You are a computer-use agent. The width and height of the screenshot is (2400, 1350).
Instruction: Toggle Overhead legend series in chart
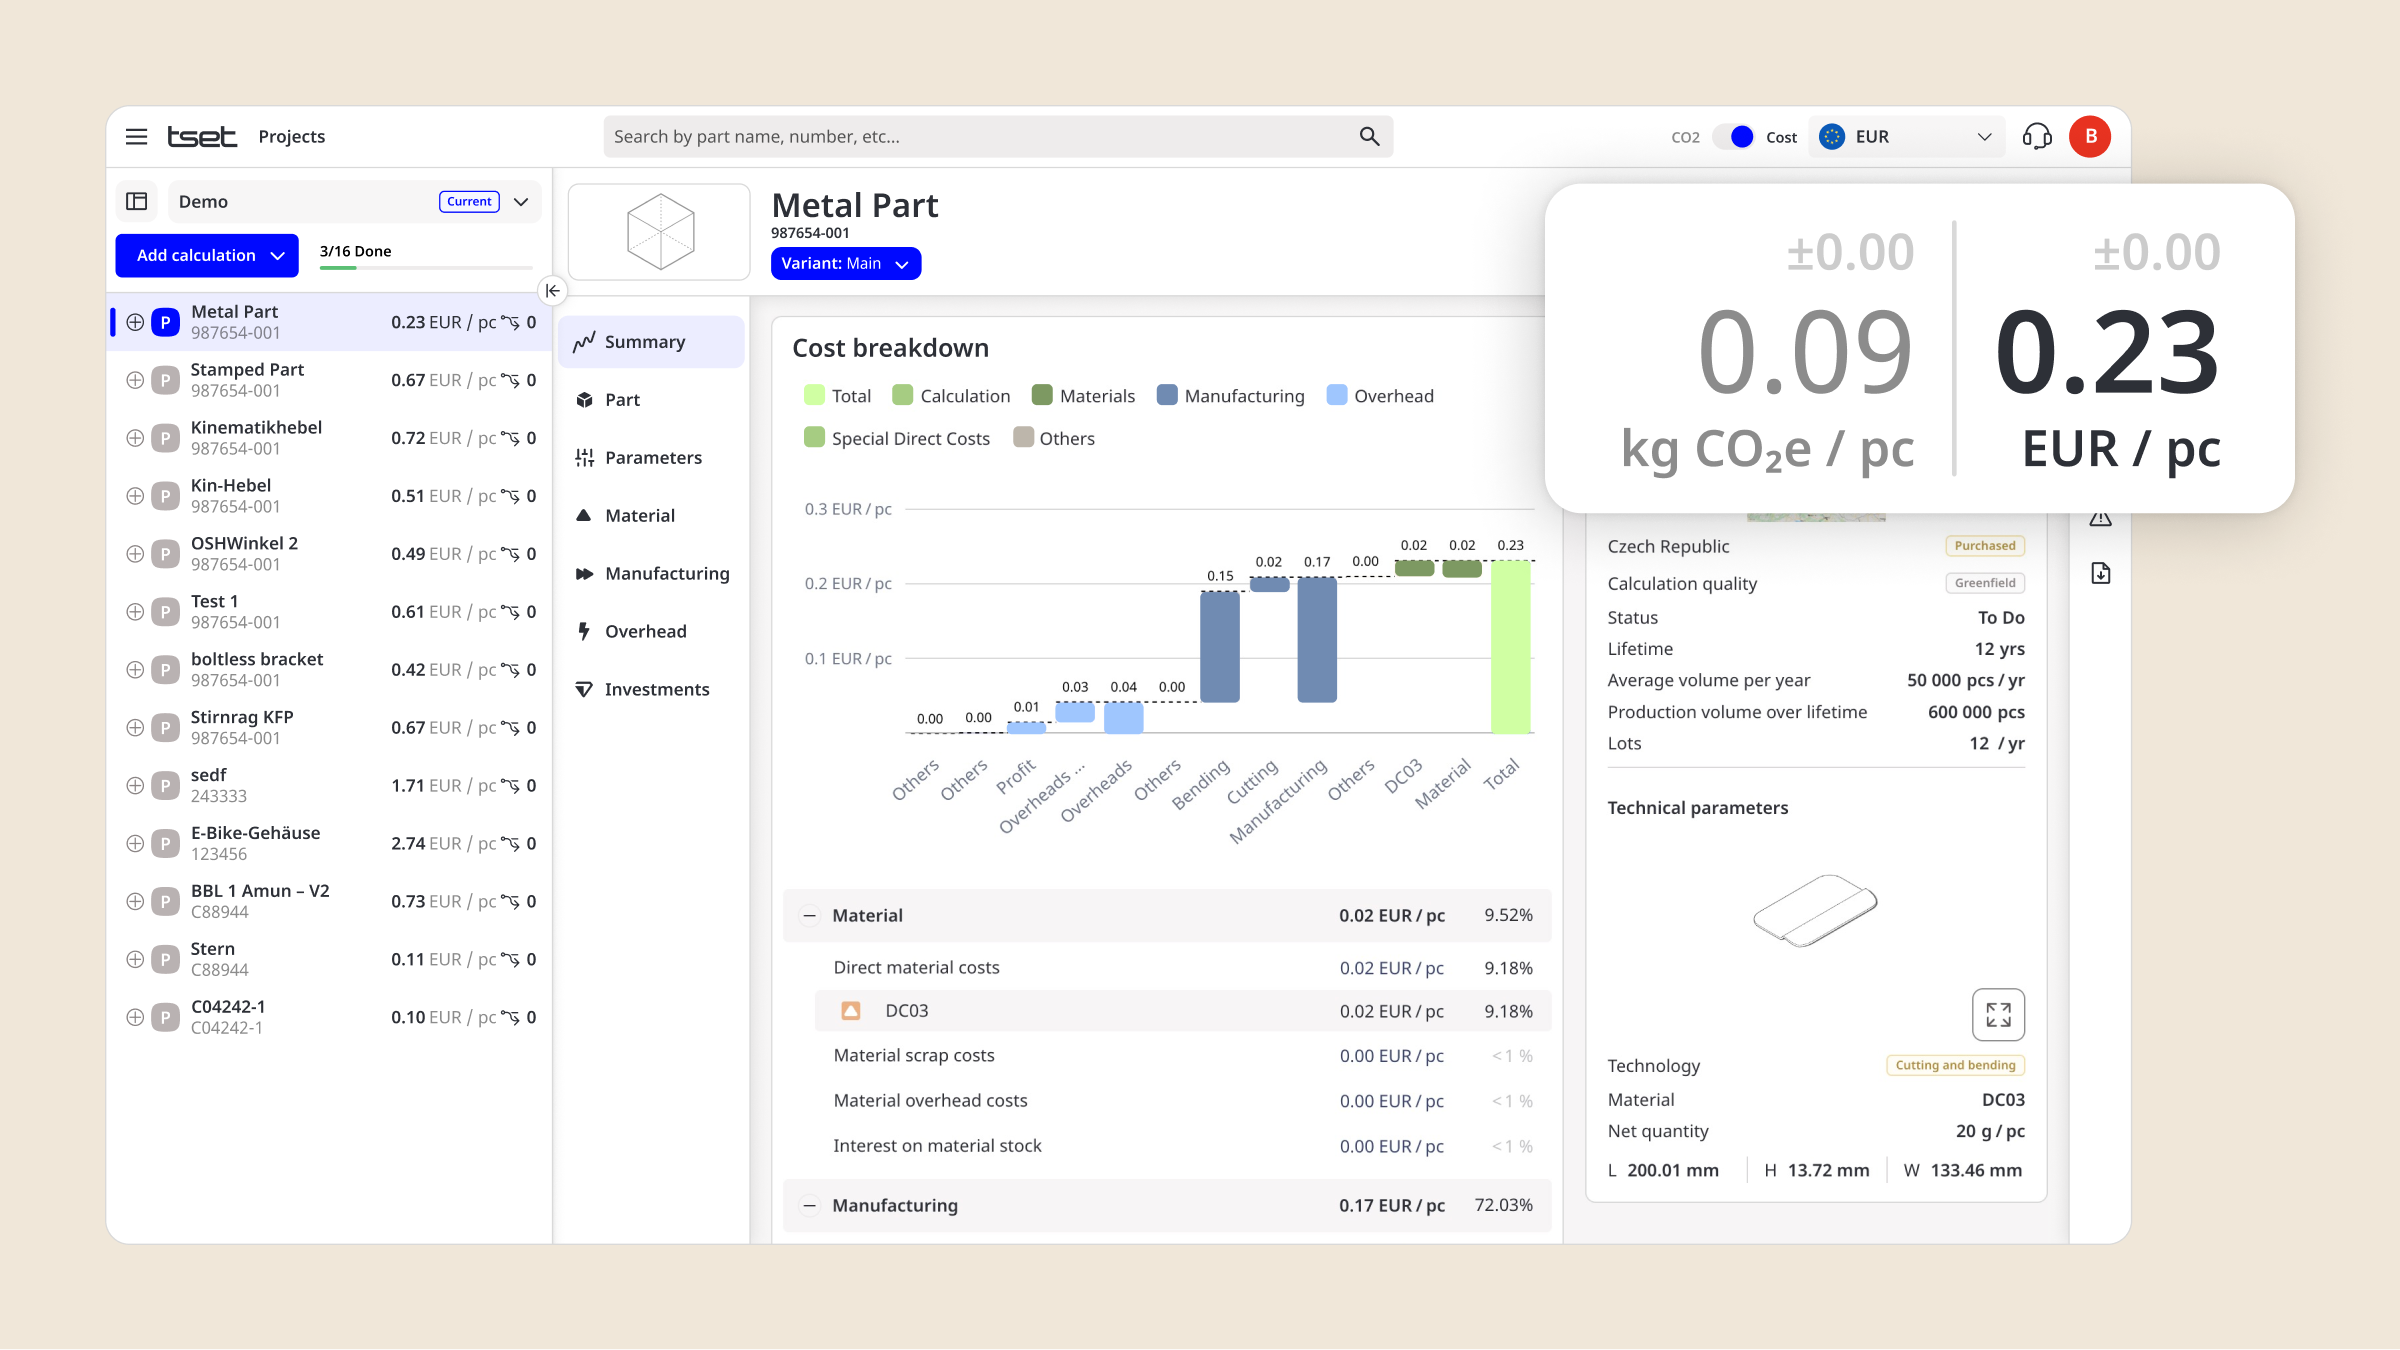click(x=1380, y=396)
